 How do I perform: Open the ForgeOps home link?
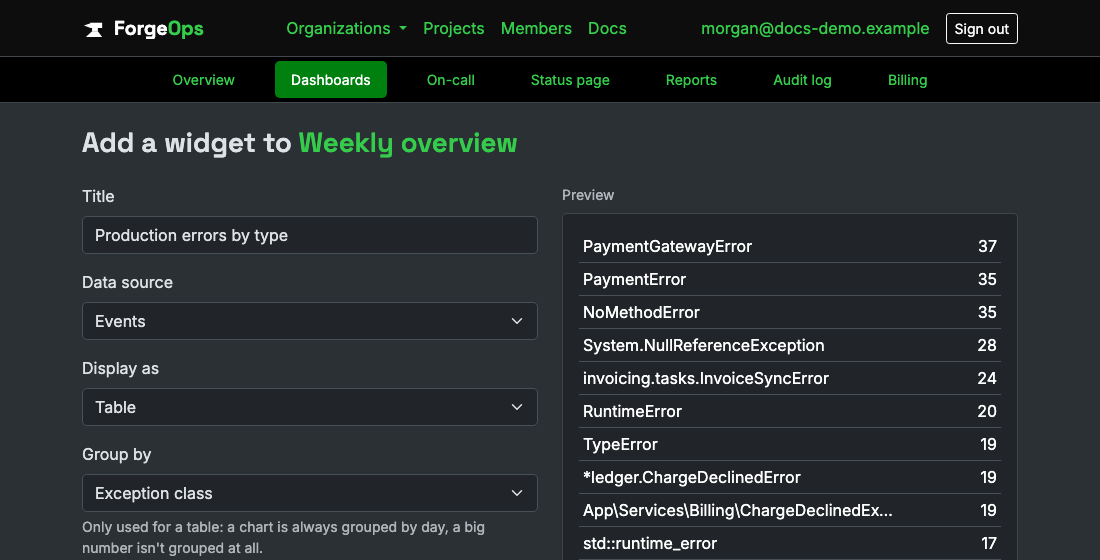(144, 29)
